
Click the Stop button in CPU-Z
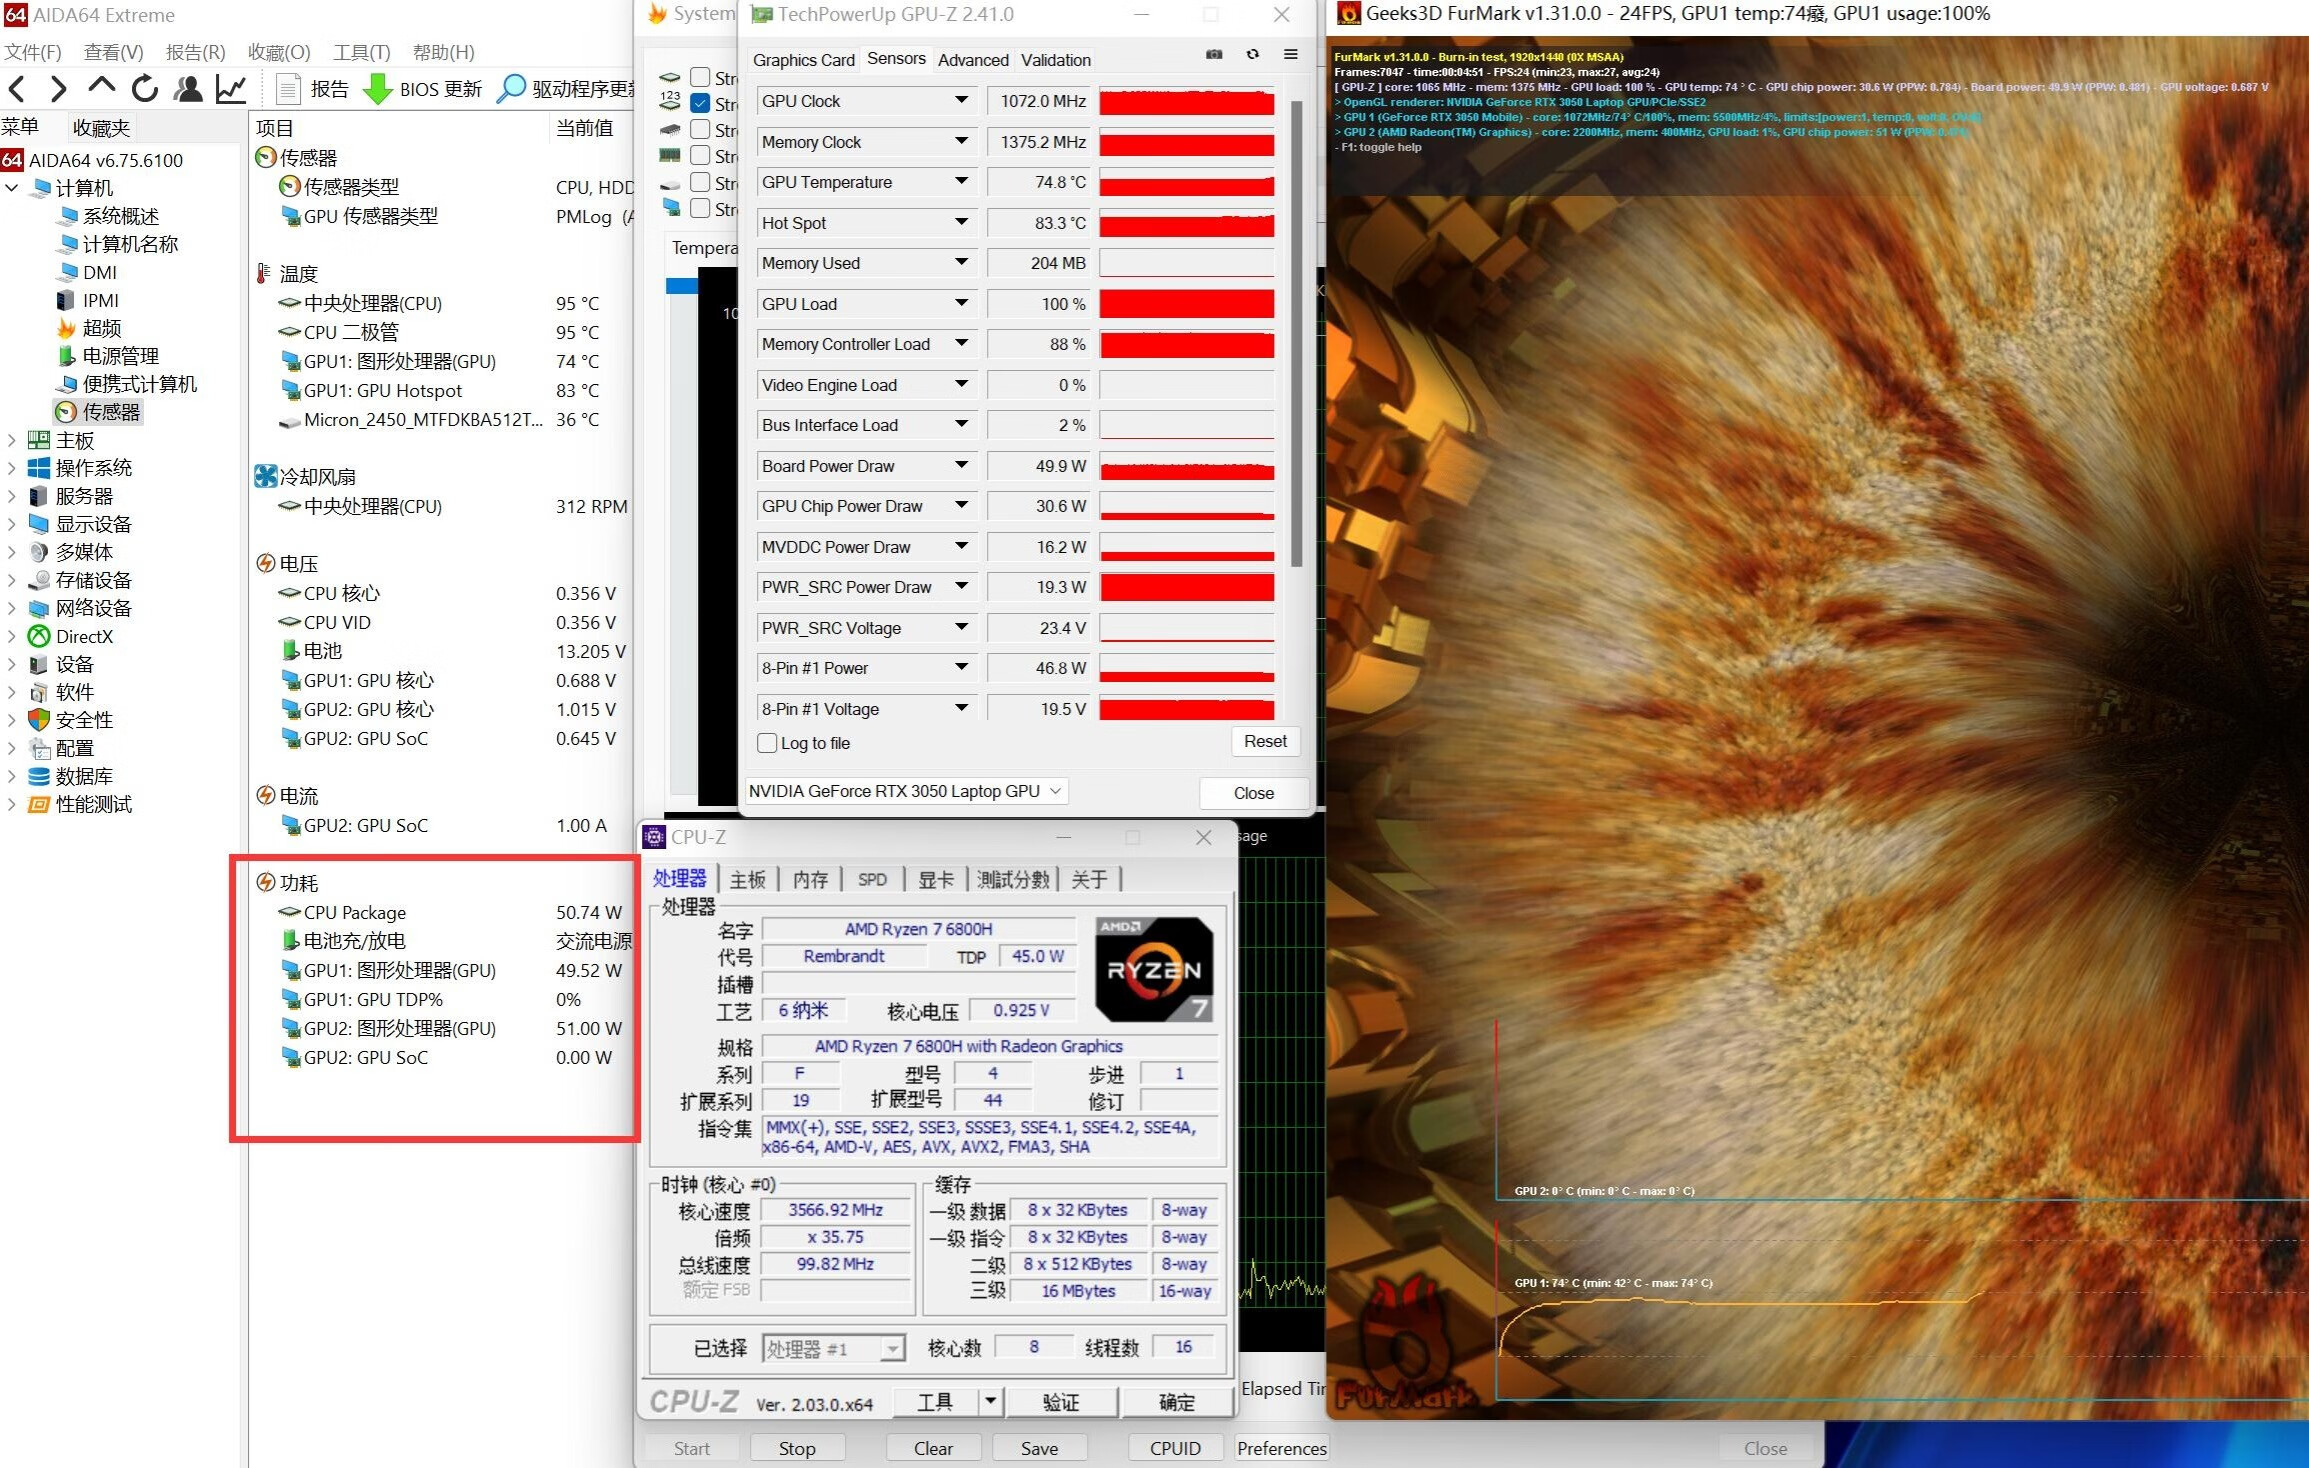pos(797,1447)
